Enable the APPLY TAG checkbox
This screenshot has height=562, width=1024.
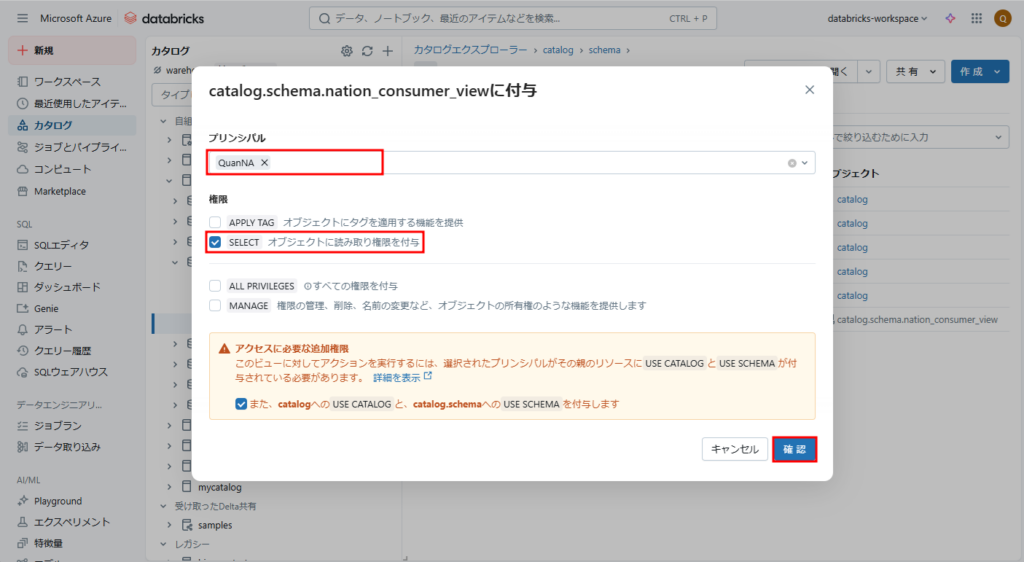pyautogui.click(x=215, y=222)
